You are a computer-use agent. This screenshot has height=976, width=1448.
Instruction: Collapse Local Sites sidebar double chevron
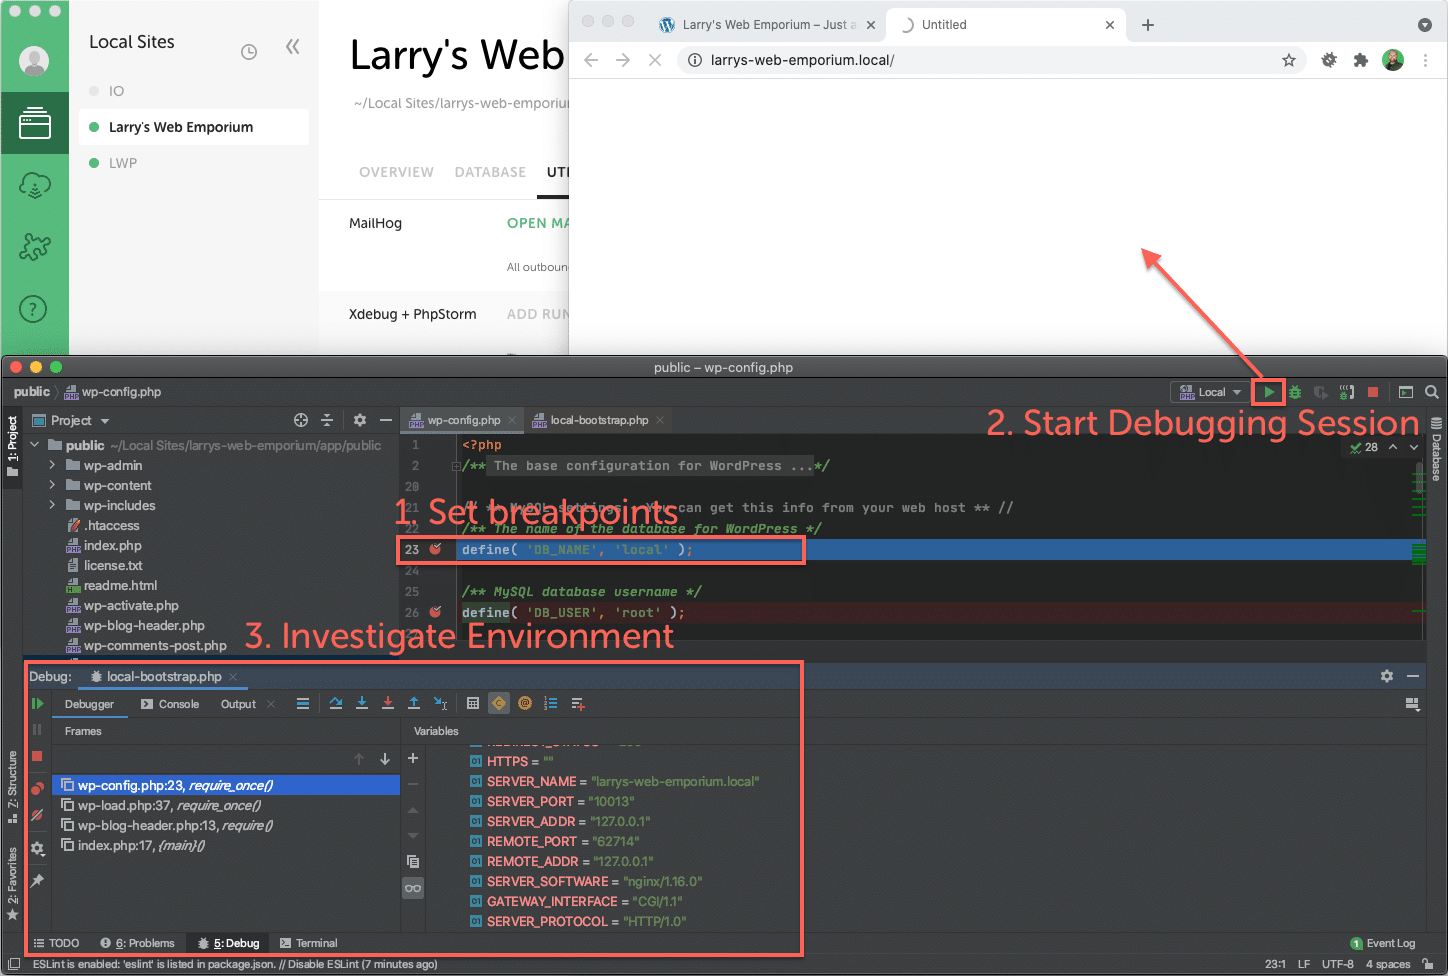(x=292, y=46)
